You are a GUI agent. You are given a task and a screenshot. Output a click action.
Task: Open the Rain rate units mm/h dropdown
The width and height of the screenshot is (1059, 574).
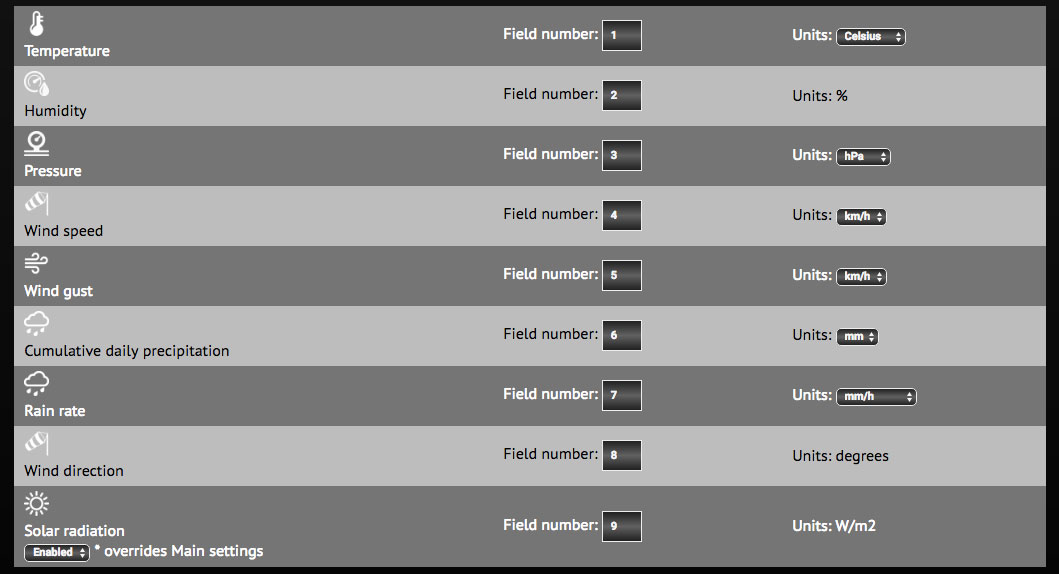click(x=876, y=397)
